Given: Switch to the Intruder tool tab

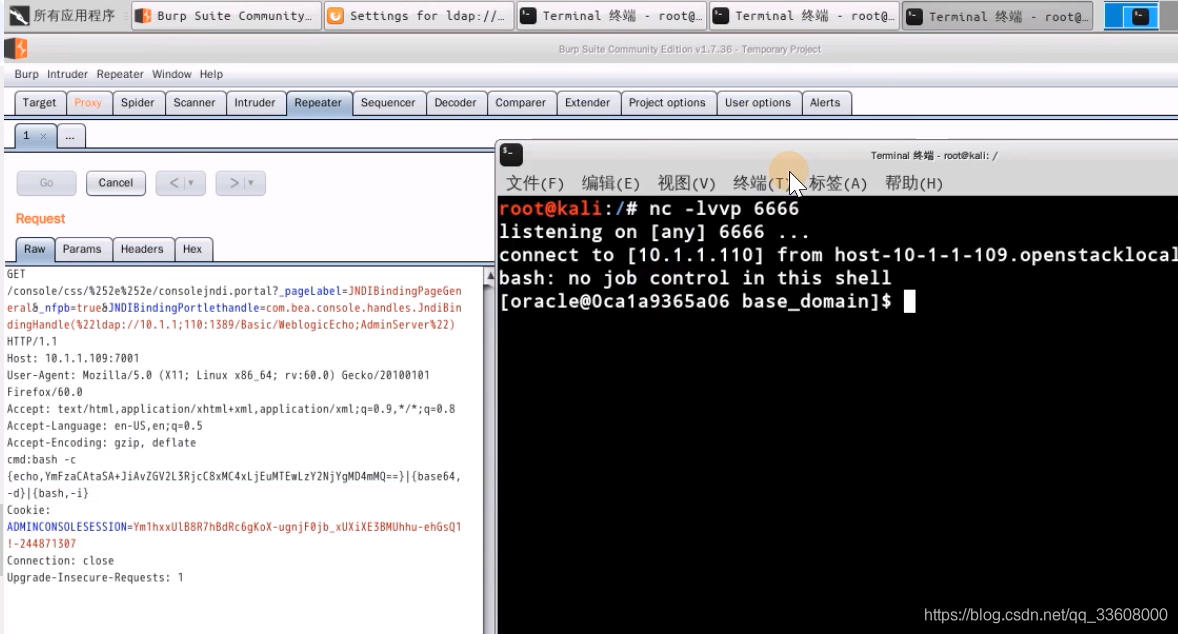Looking at the screenshot, I should coord(255,103).
